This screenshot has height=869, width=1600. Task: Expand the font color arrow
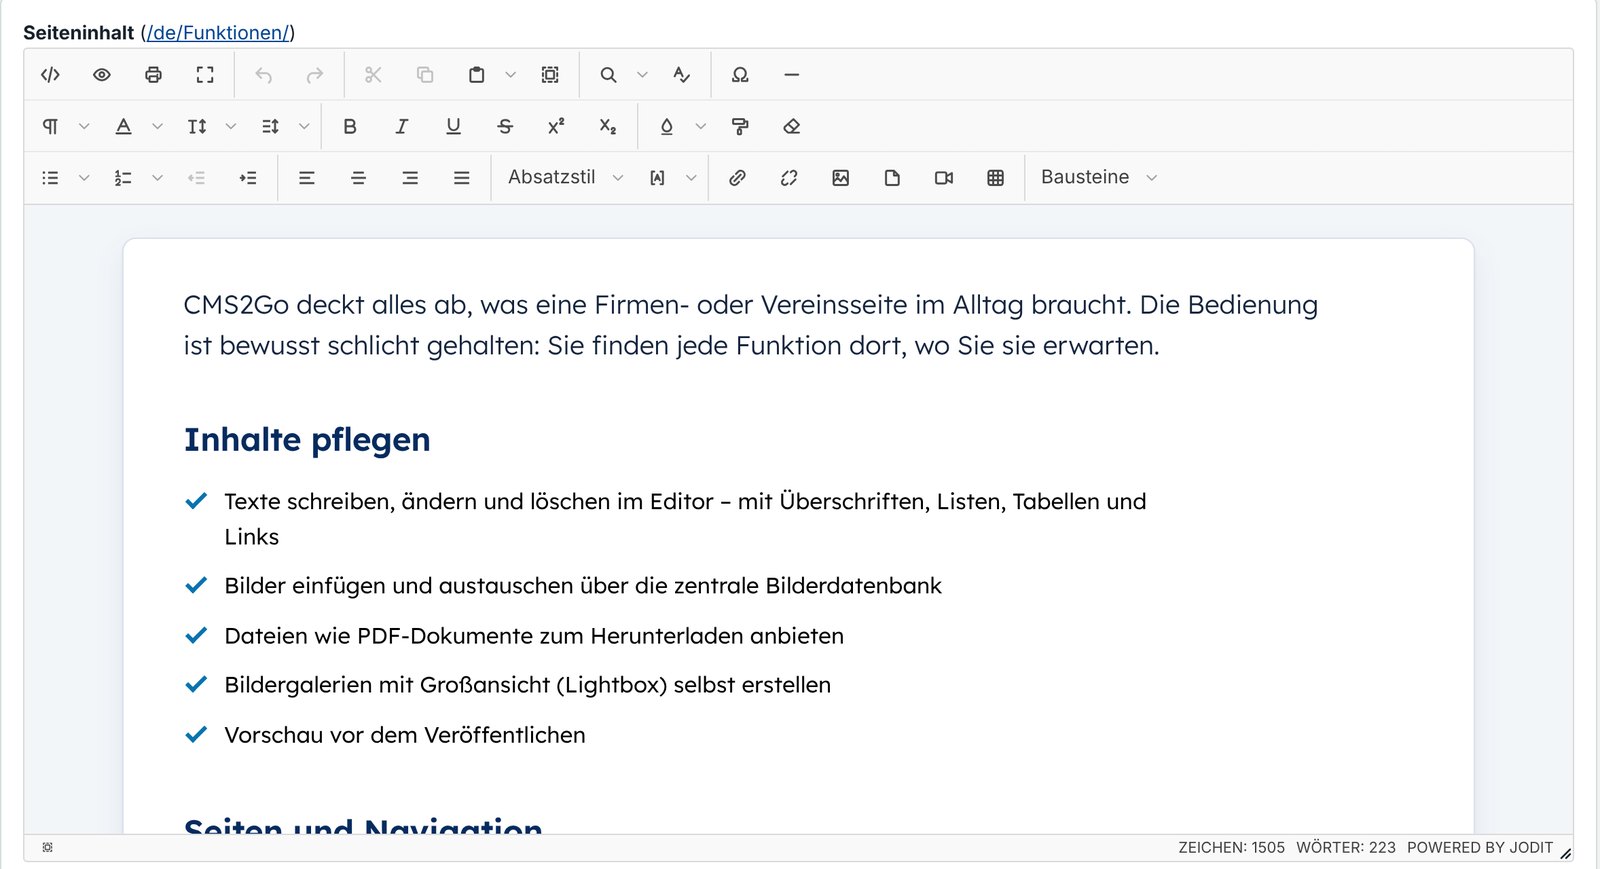(157, 126)
